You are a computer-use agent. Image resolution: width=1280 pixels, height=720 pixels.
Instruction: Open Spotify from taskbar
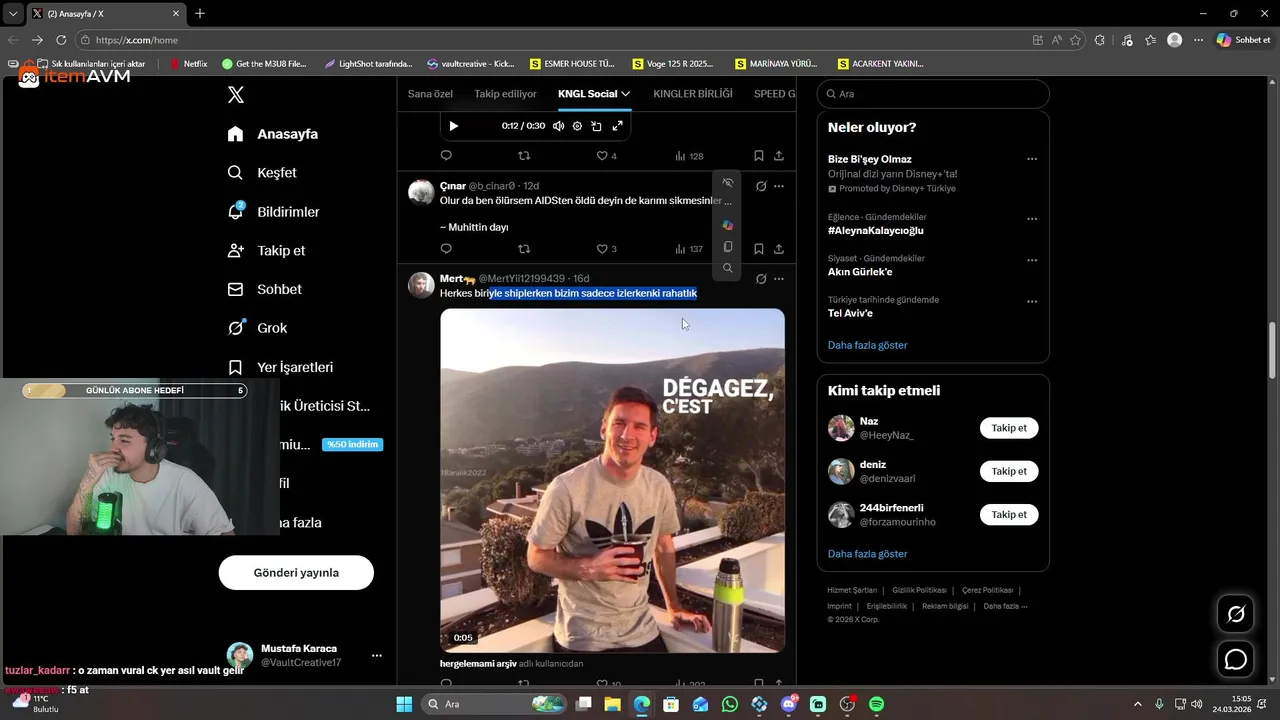coord(876,704)
